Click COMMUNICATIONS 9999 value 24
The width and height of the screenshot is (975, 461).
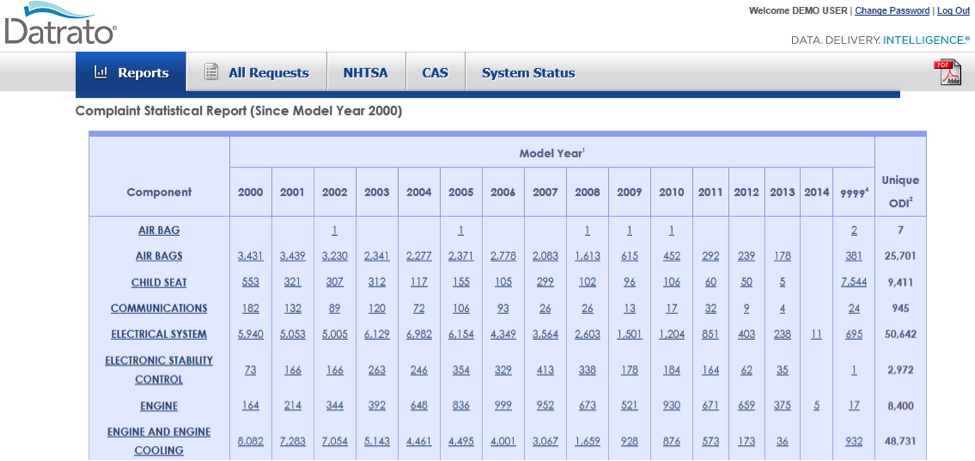tap(854, 308)
